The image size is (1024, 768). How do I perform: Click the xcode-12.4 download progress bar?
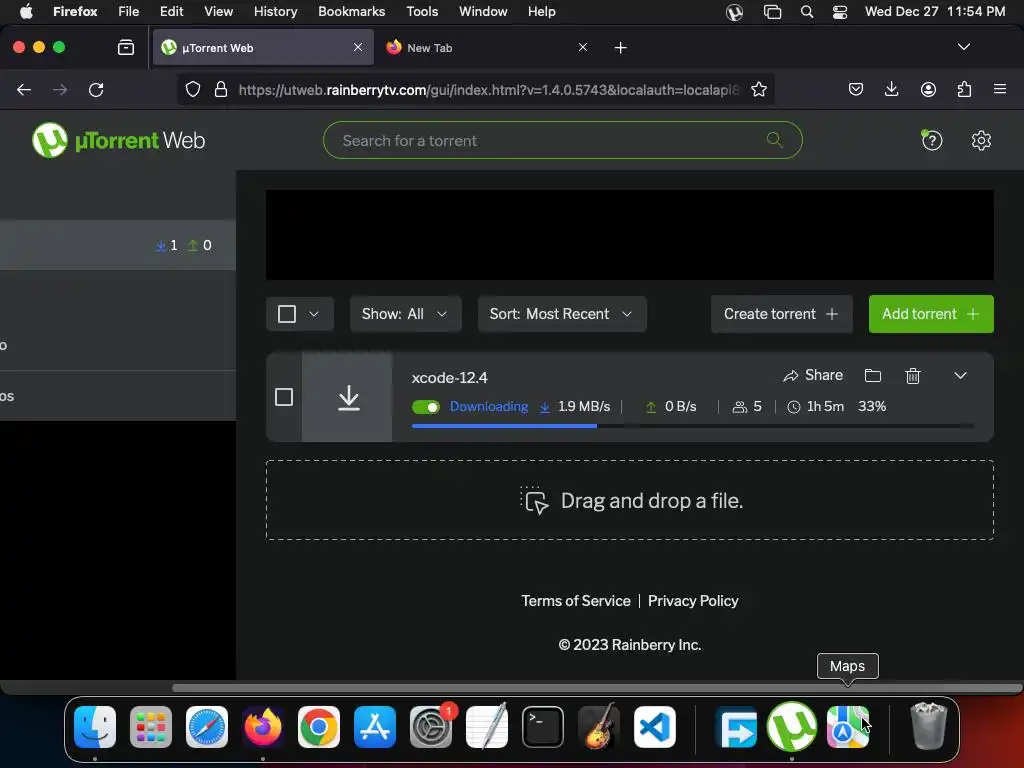tap(692, 426)
